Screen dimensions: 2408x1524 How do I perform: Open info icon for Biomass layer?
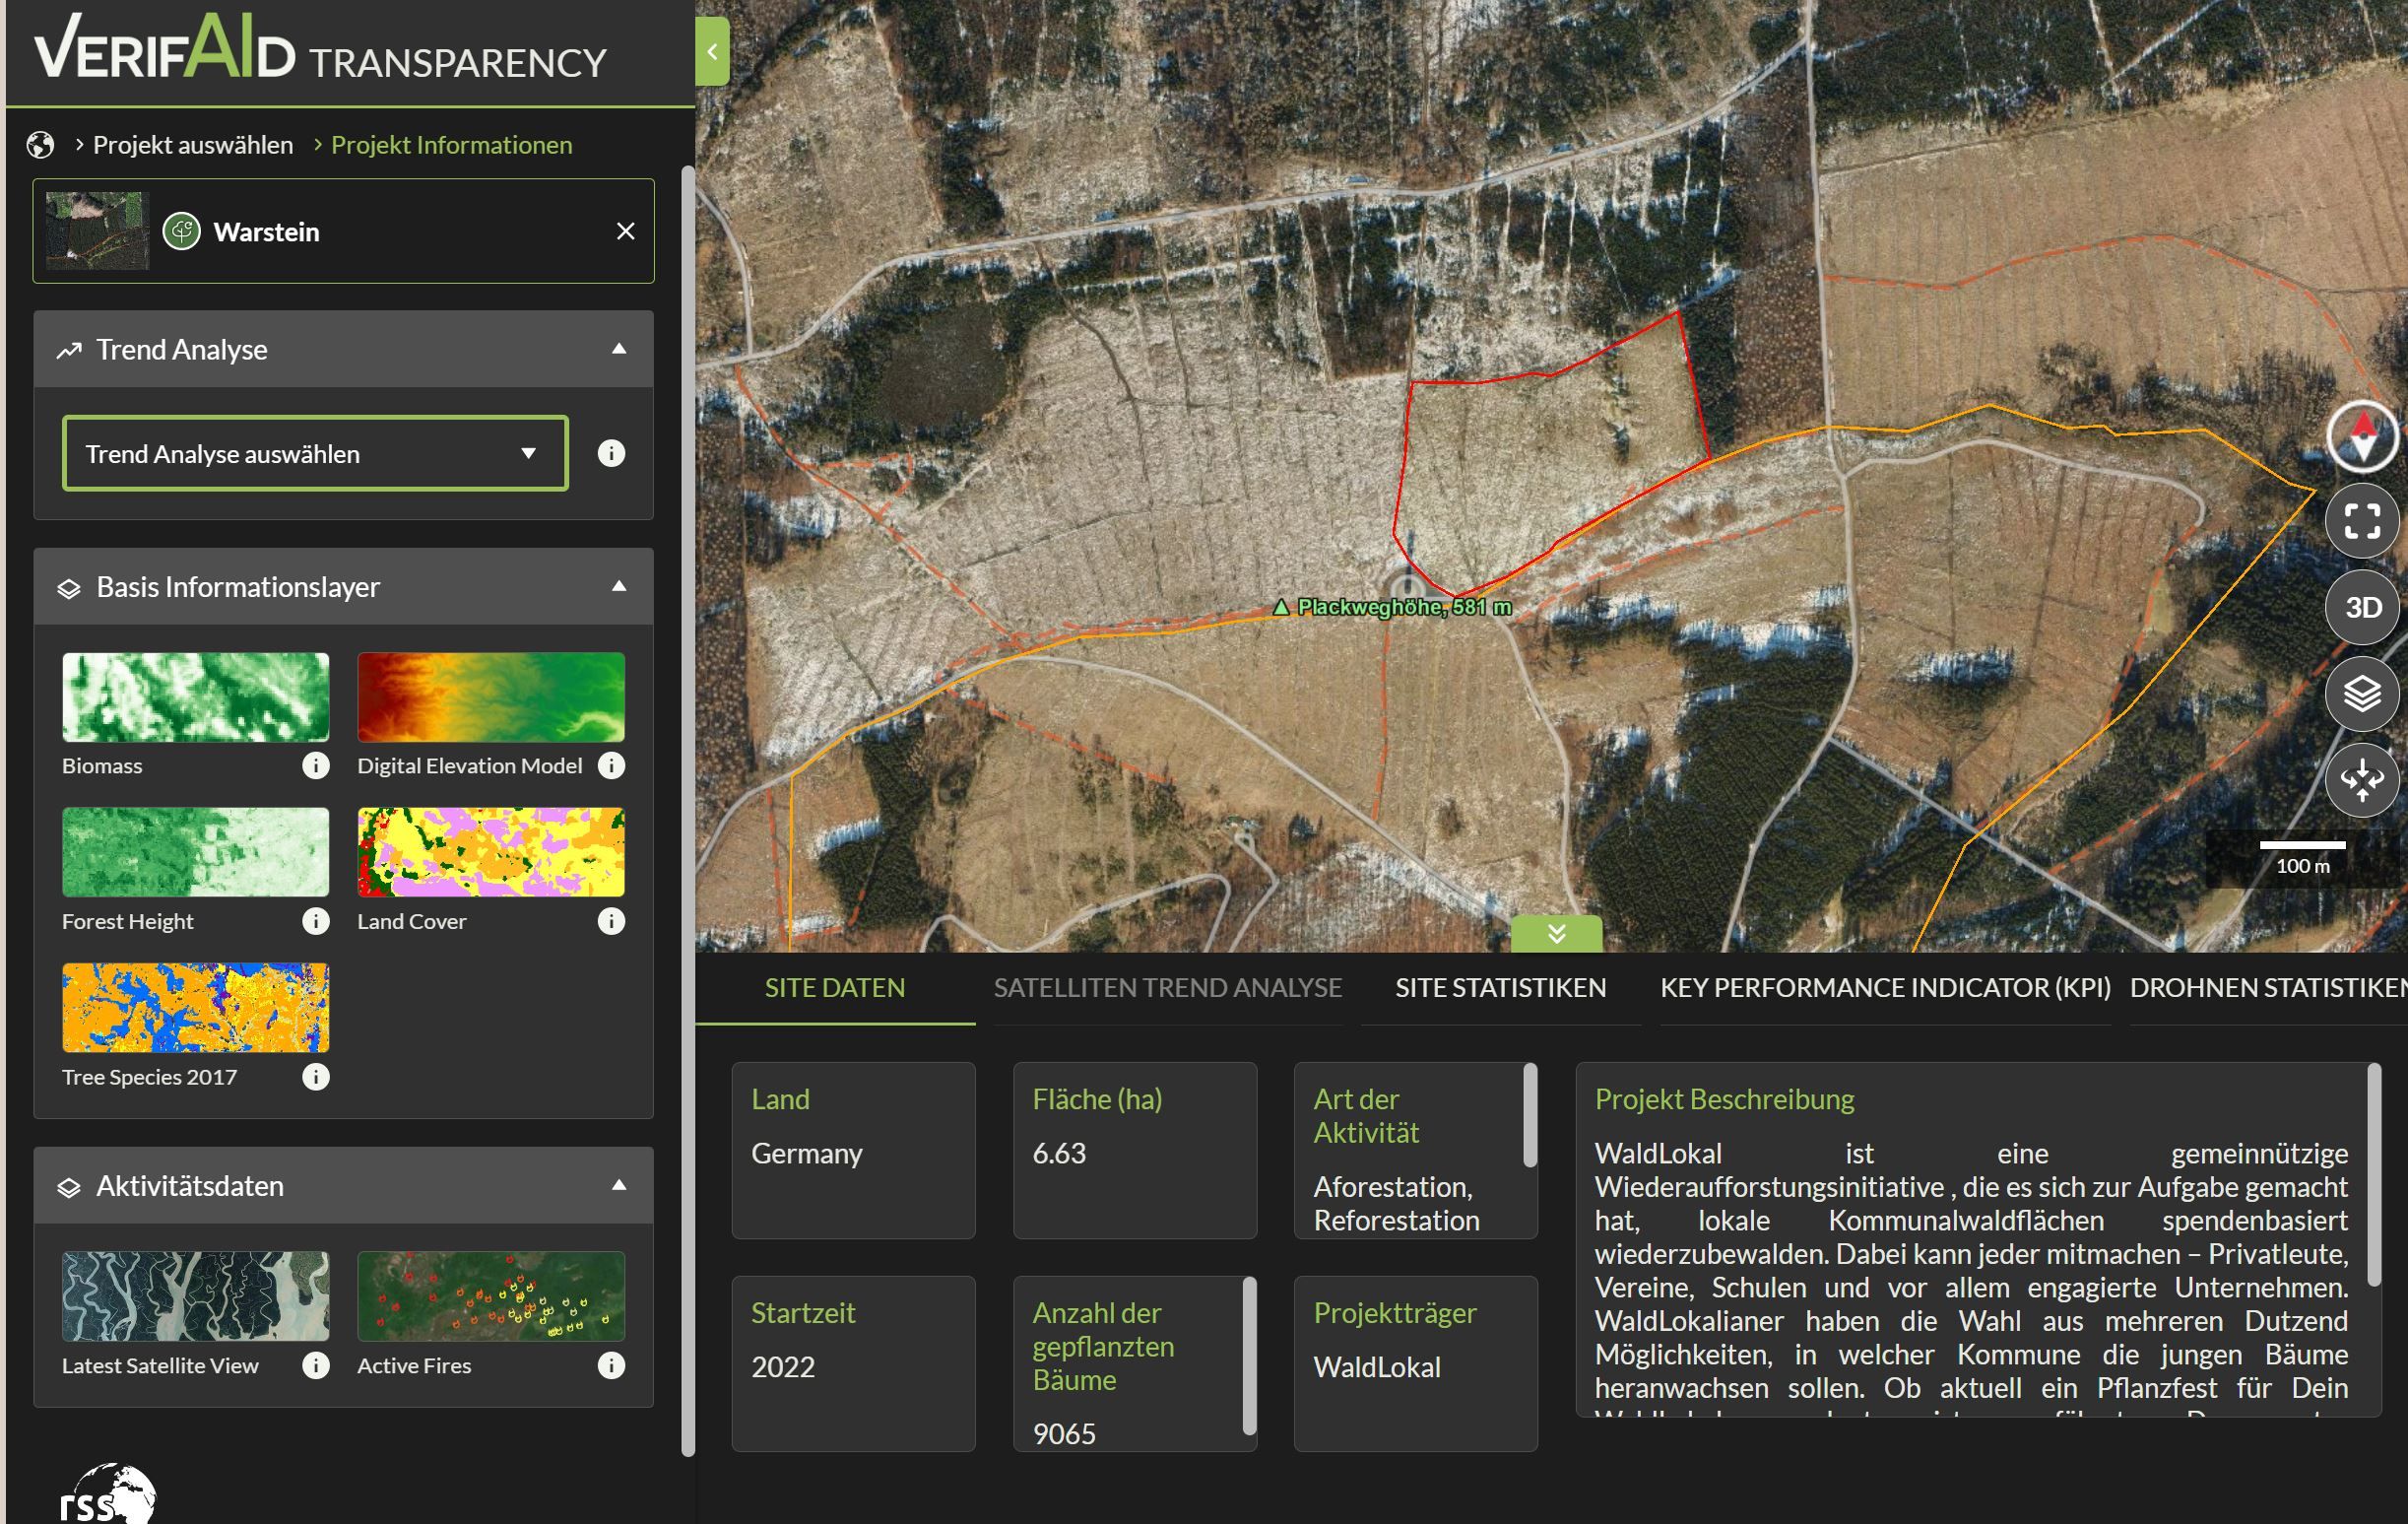tap(315, 766)
